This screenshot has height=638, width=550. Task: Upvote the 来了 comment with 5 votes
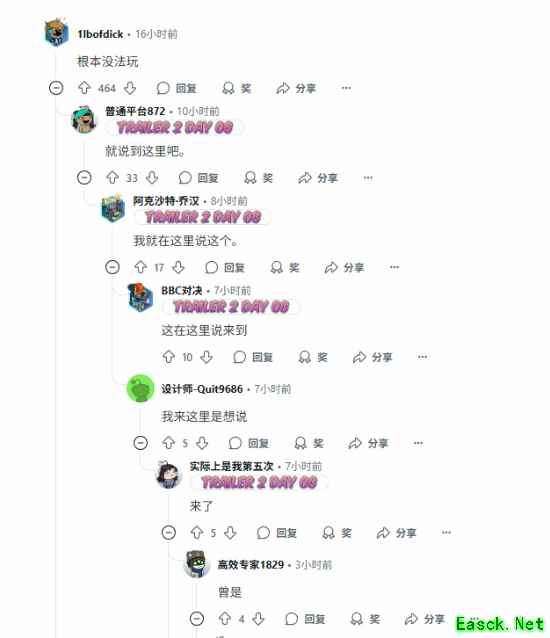[x=197, y=533]
